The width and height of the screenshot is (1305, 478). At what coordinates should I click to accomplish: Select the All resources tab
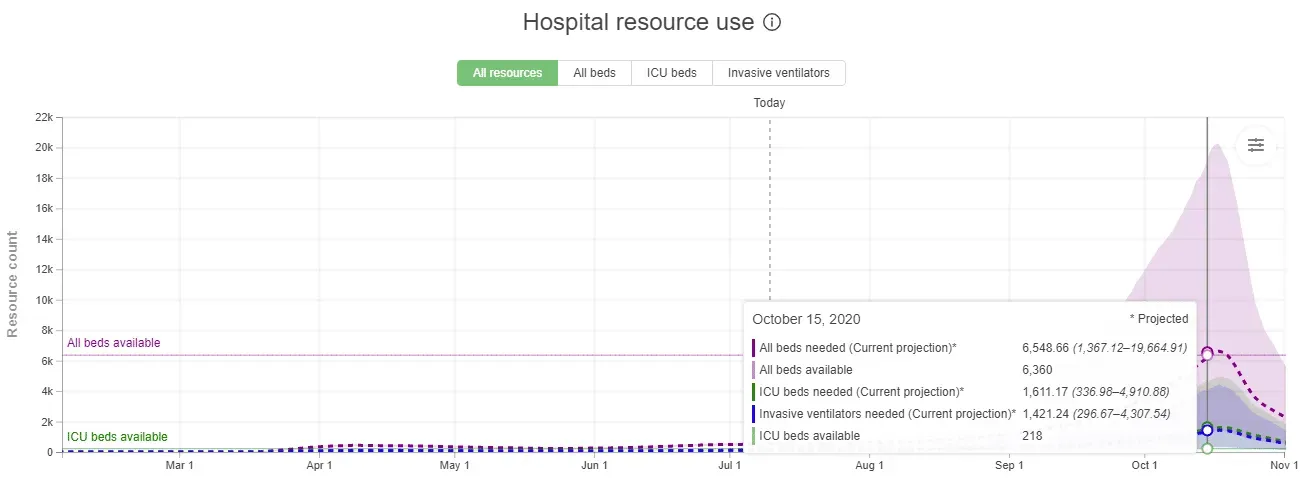pyautogui.click(x=507, y=73)
